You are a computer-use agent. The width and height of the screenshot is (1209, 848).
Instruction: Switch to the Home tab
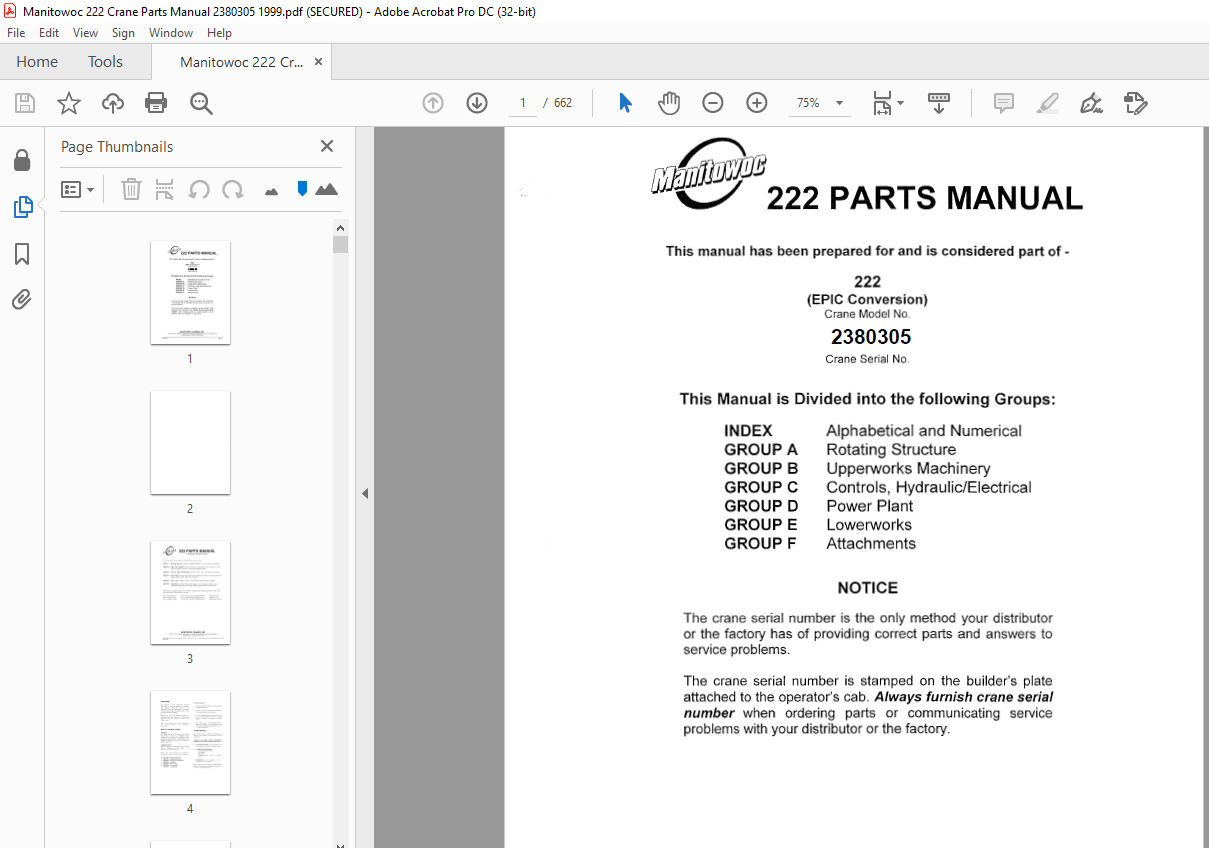coord(37,62)
